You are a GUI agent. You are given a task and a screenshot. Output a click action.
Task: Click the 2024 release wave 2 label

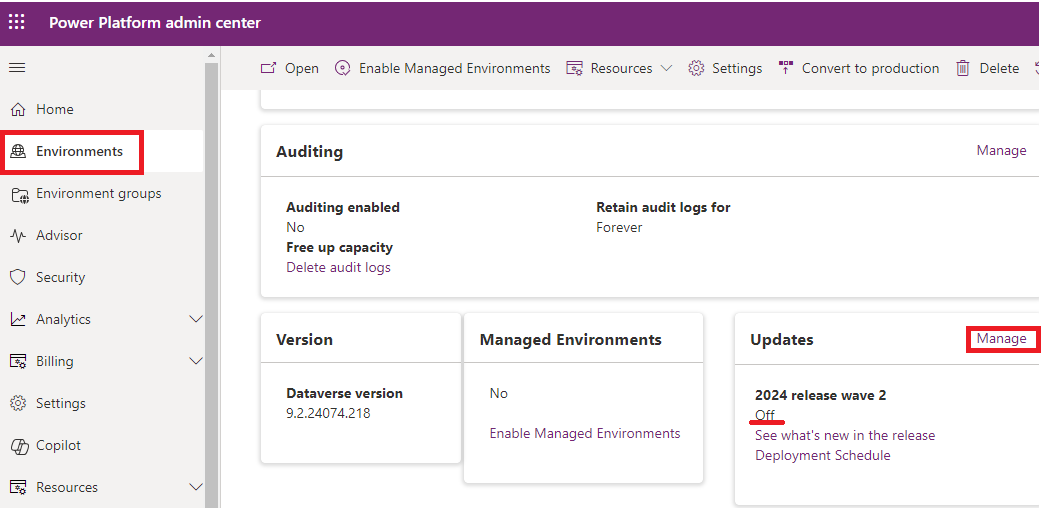[x=821, y=395]
